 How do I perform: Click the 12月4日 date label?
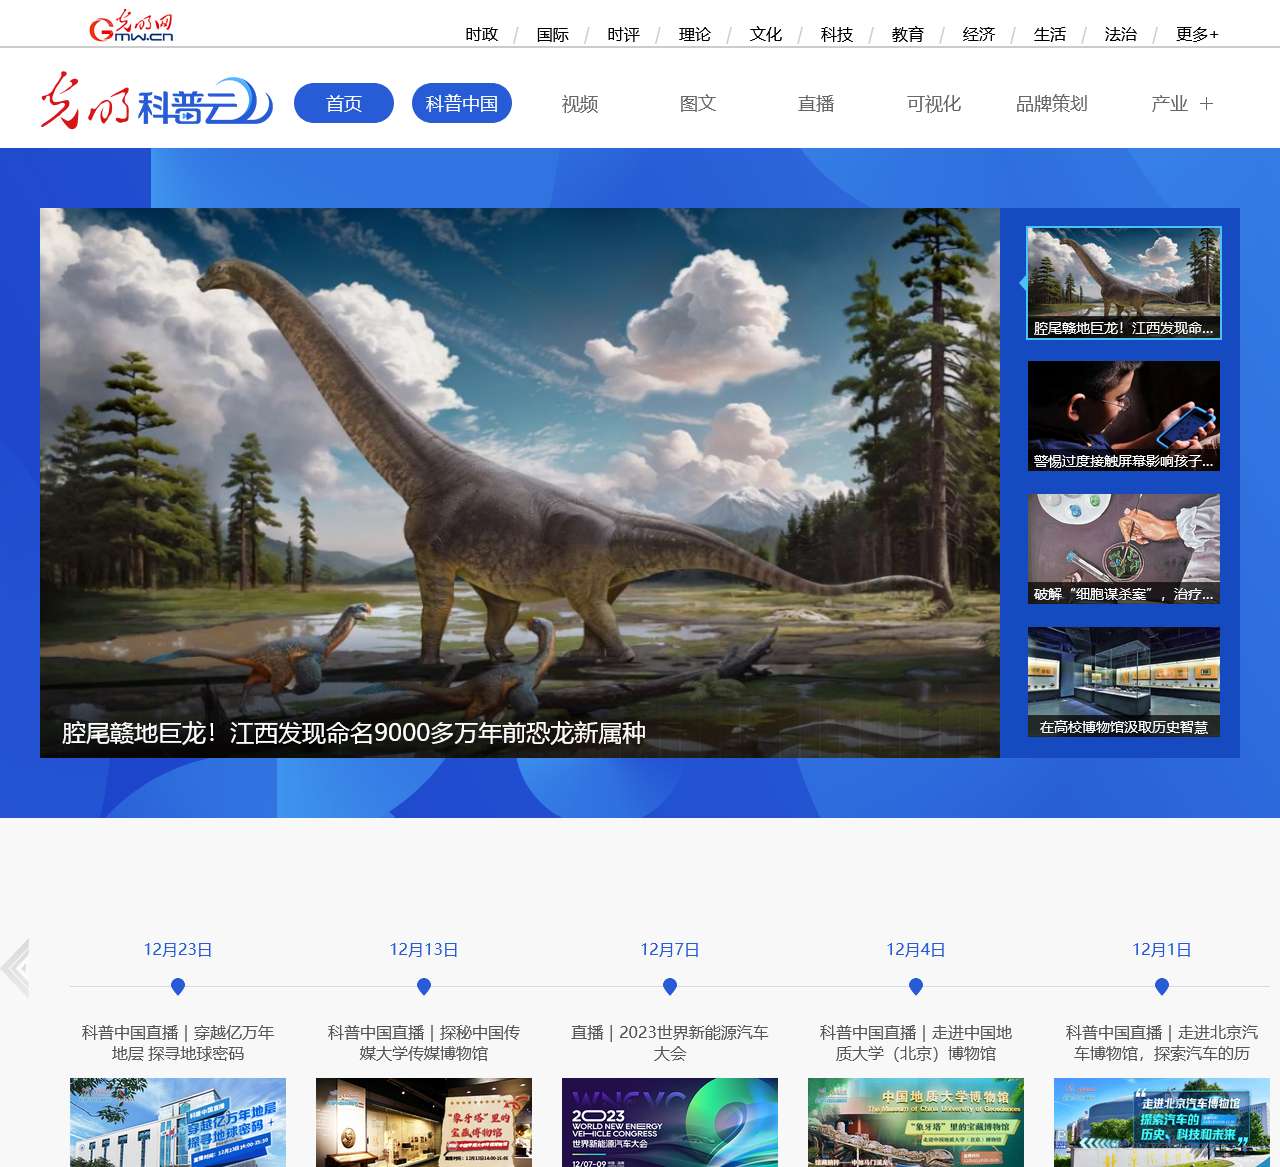coord(916,950)
